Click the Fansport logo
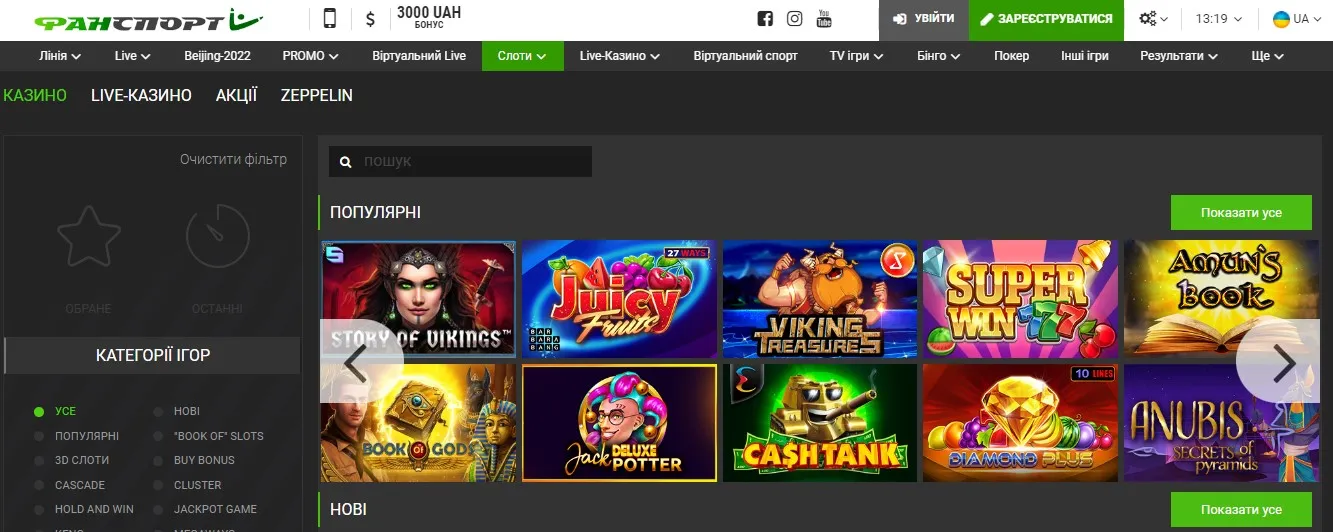Screen dimensions: 1333x532 click(147, 20)
